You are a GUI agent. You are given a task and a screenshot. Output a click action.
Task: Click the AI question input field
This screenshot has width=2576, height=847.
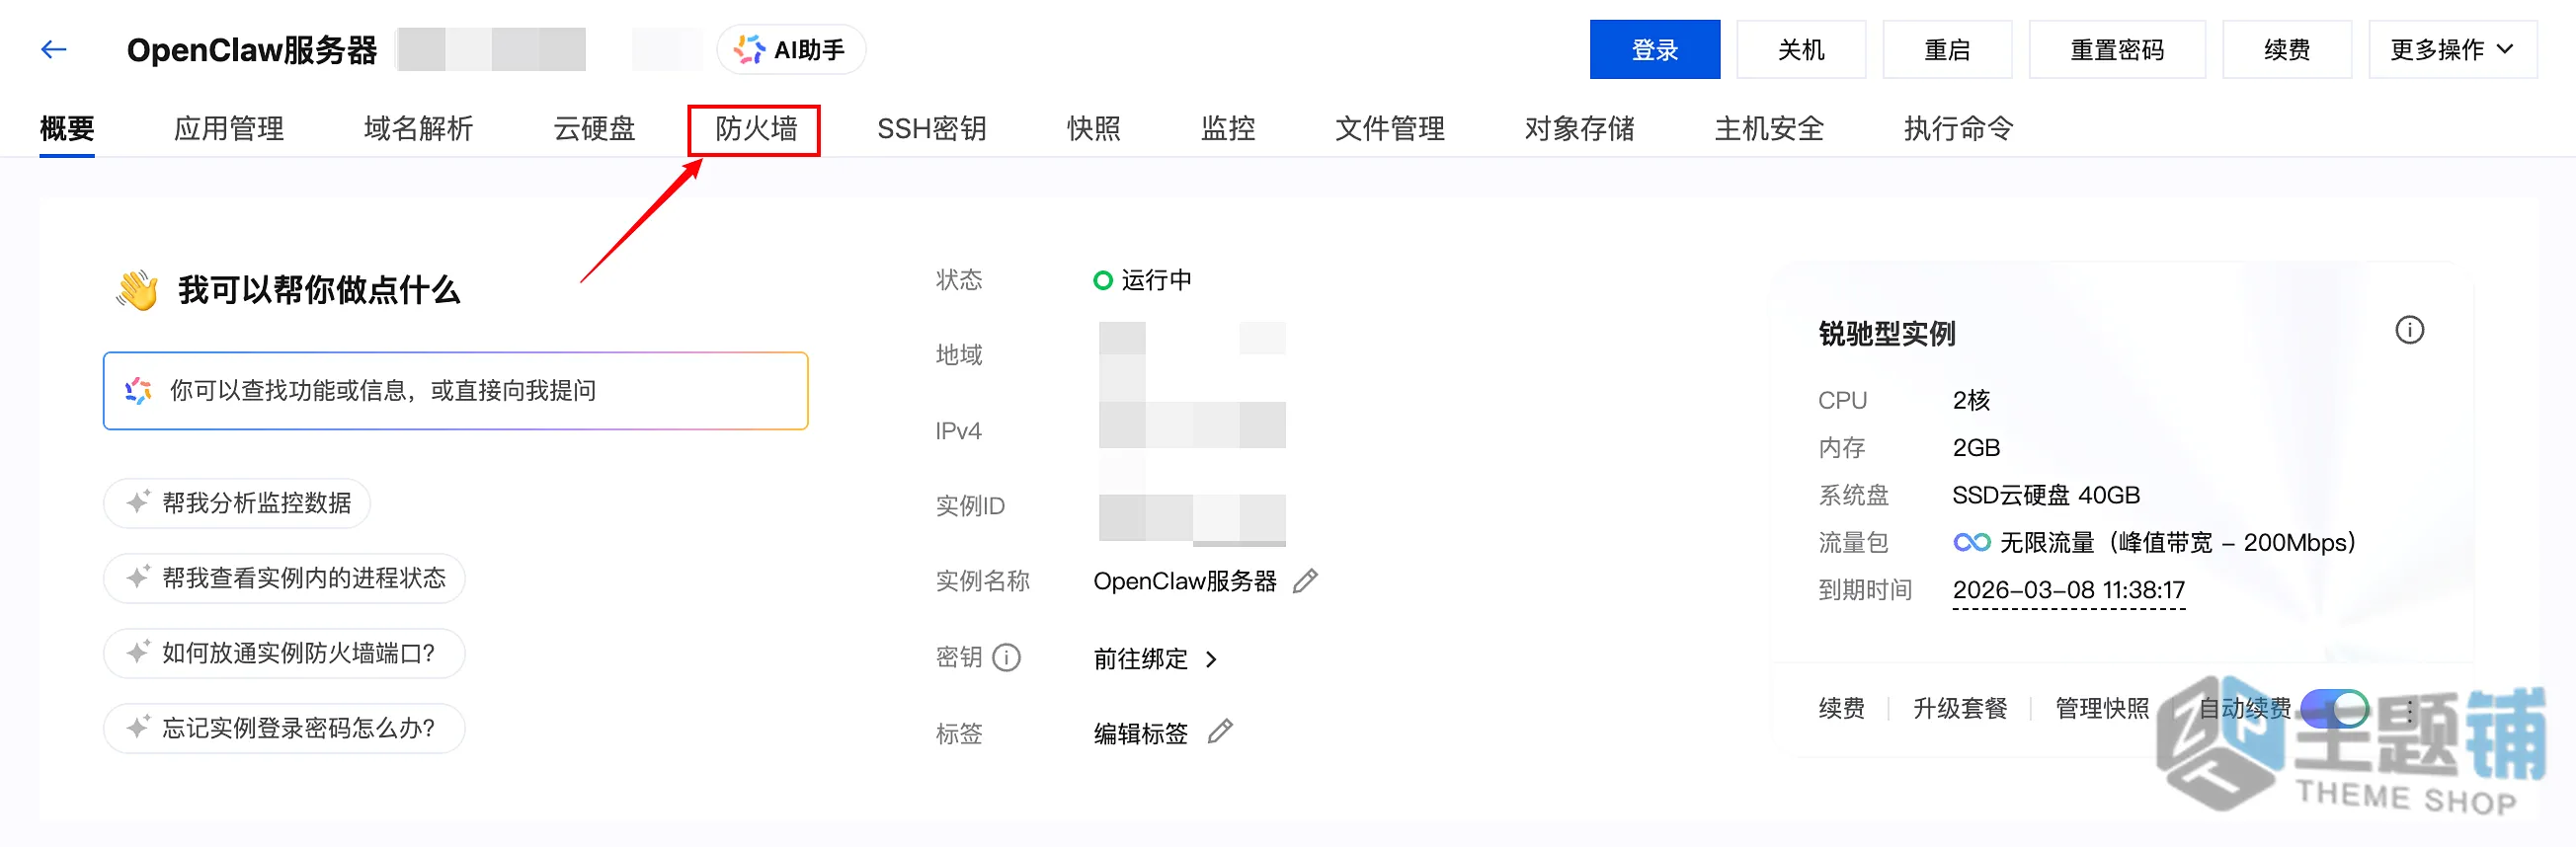click(455, 390)
